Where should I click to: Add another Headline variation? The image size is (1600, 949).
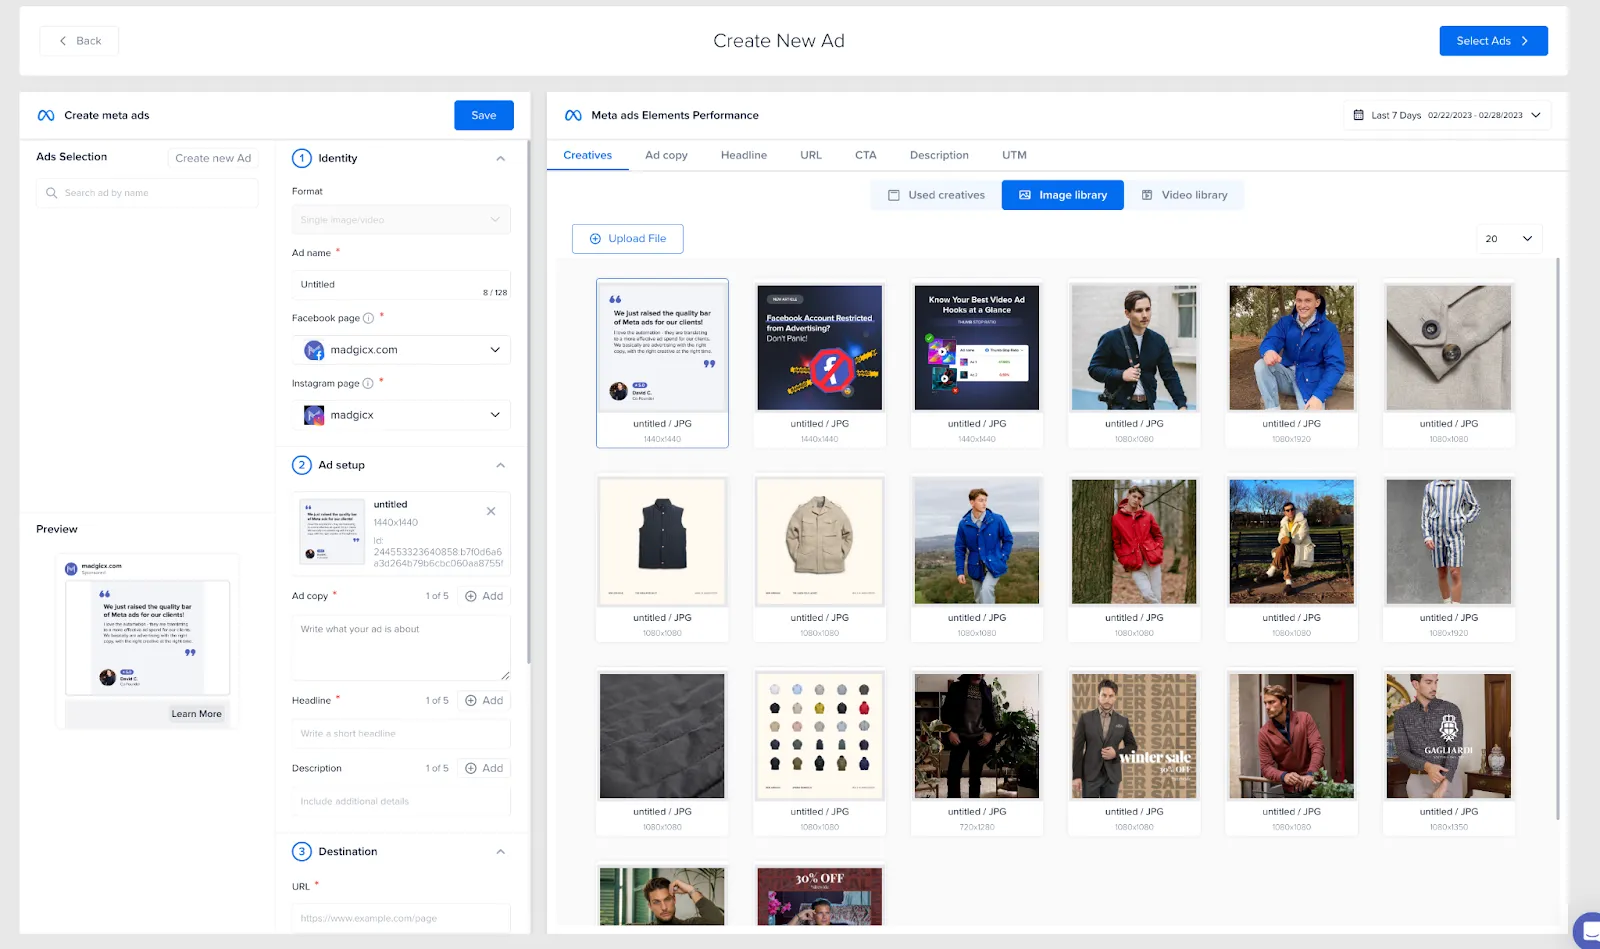click(484, 701)
